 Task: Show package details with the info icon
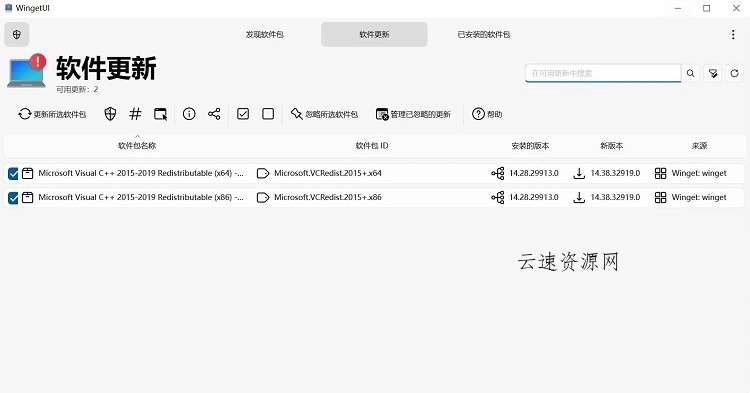189,114
